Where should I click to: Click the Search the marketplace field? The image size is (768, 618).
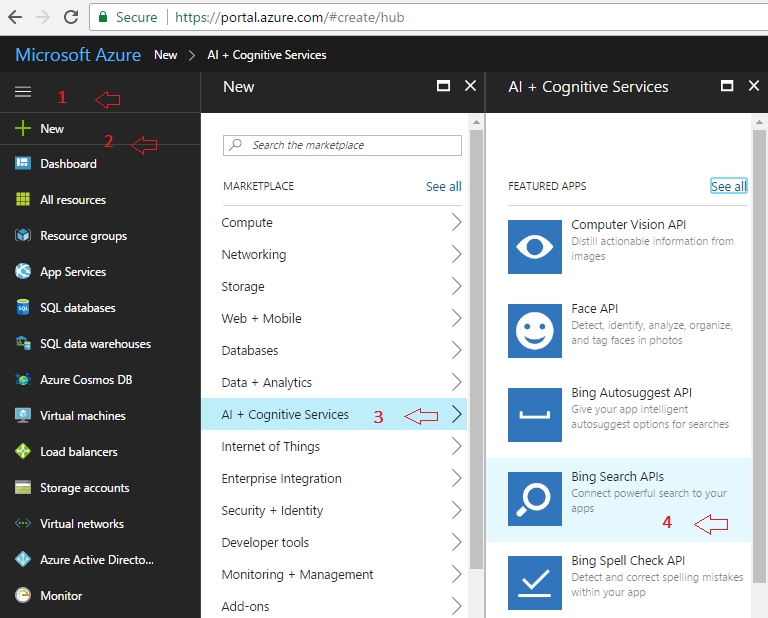coord(343,145)
